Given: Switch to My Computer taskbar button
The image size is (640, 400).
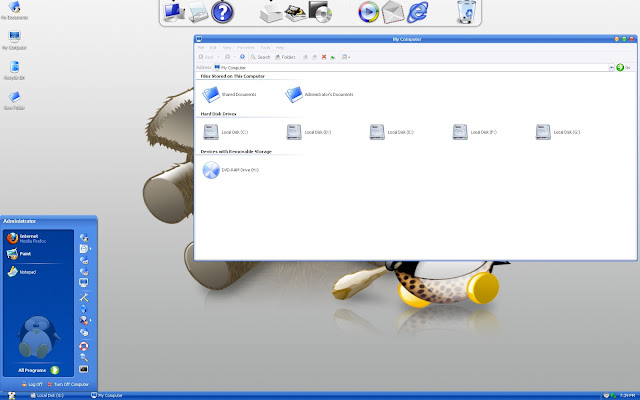Looking at the screenshot, I should 107,396.
